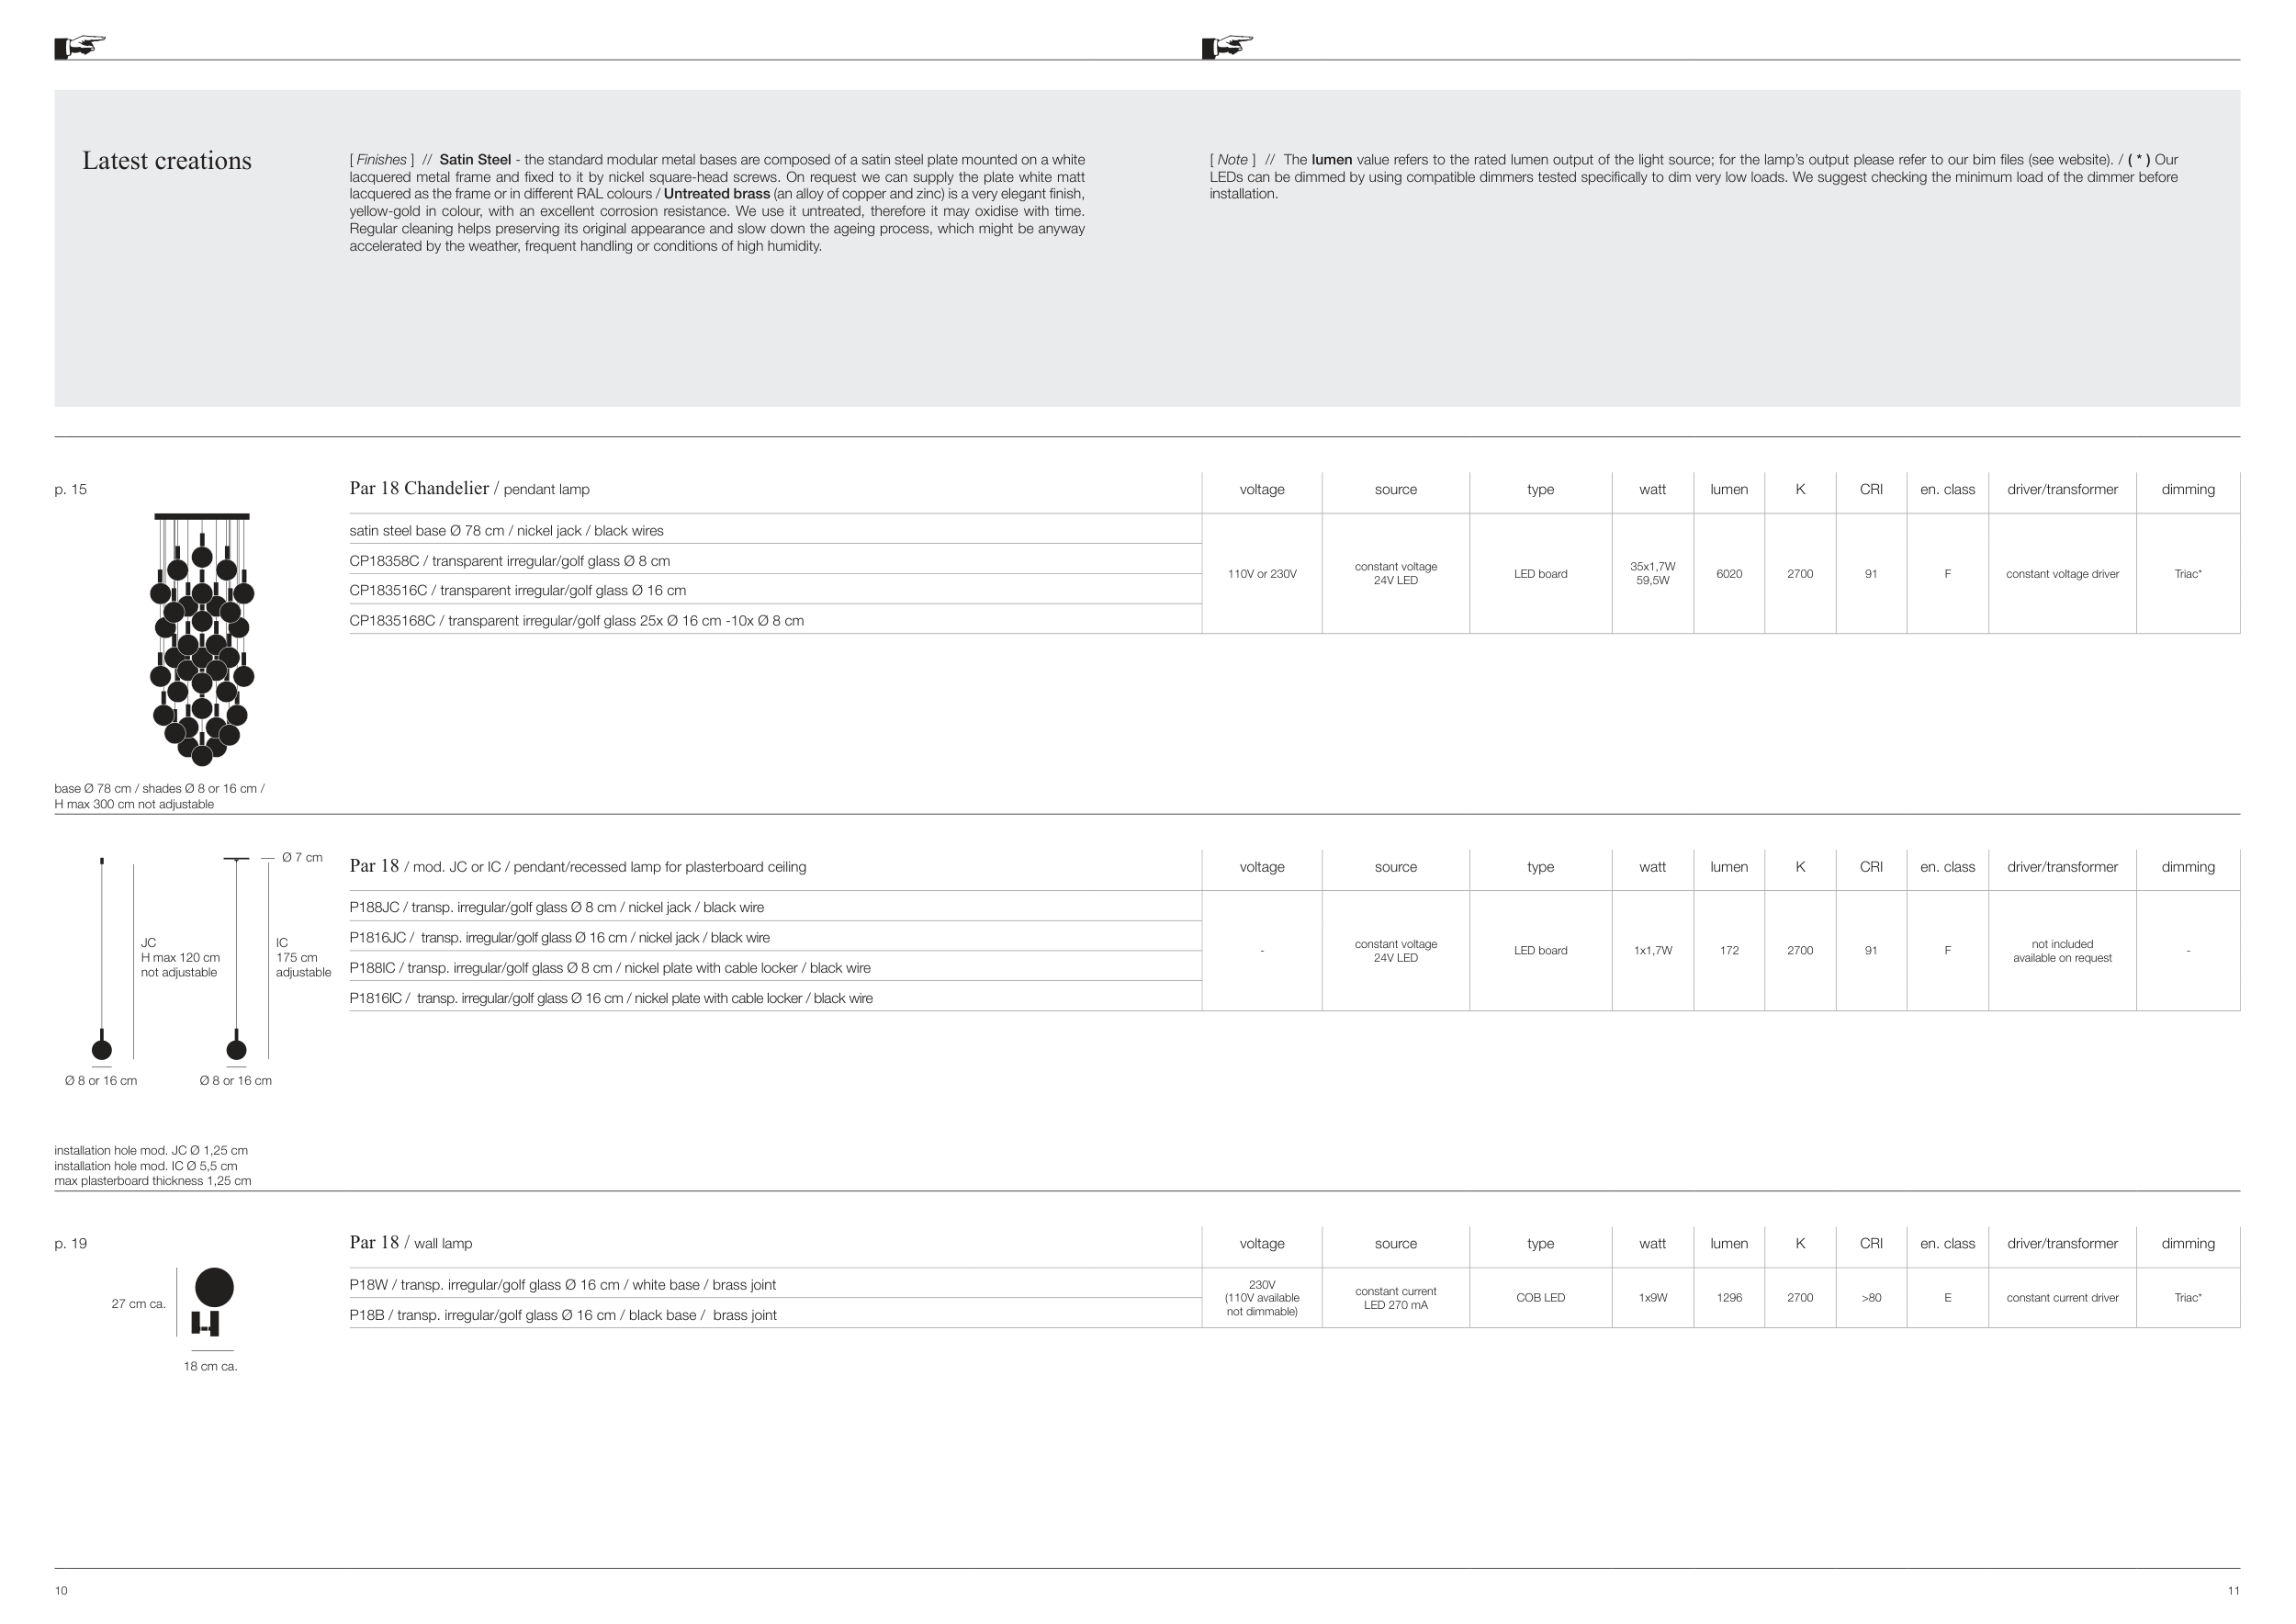
Task: Click the P188IC product row
Action: (x=609, y=968)
